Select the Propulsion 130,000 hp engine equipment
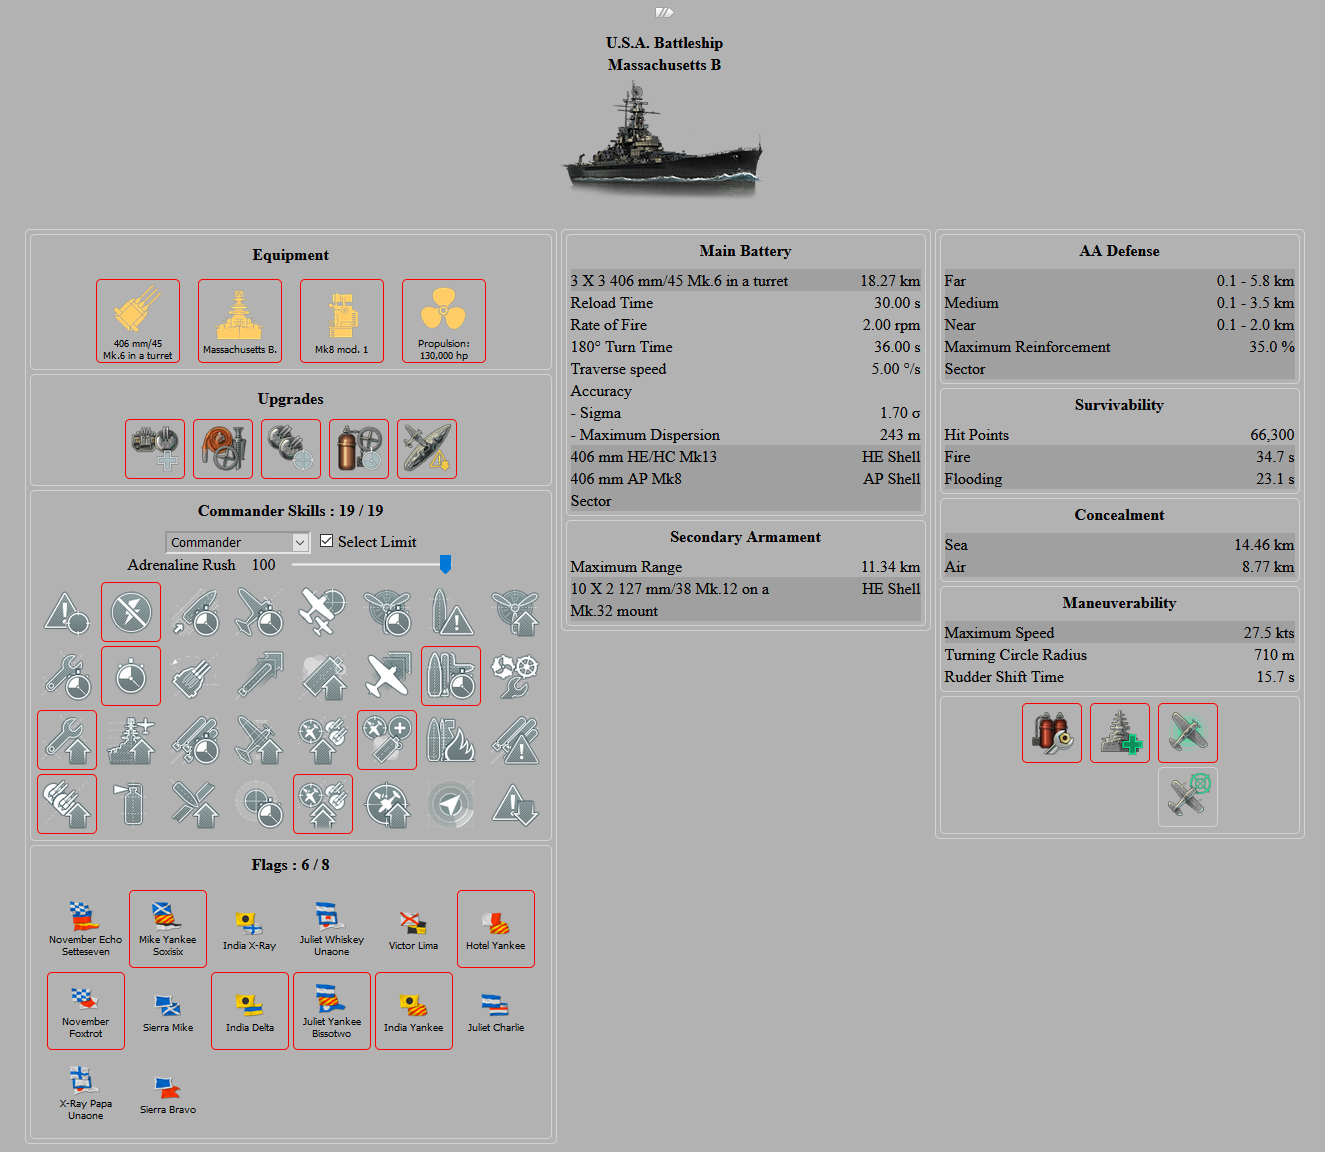Image resolution: width=1325 pixels, height=1152 pixels. (x=444, y=321)
